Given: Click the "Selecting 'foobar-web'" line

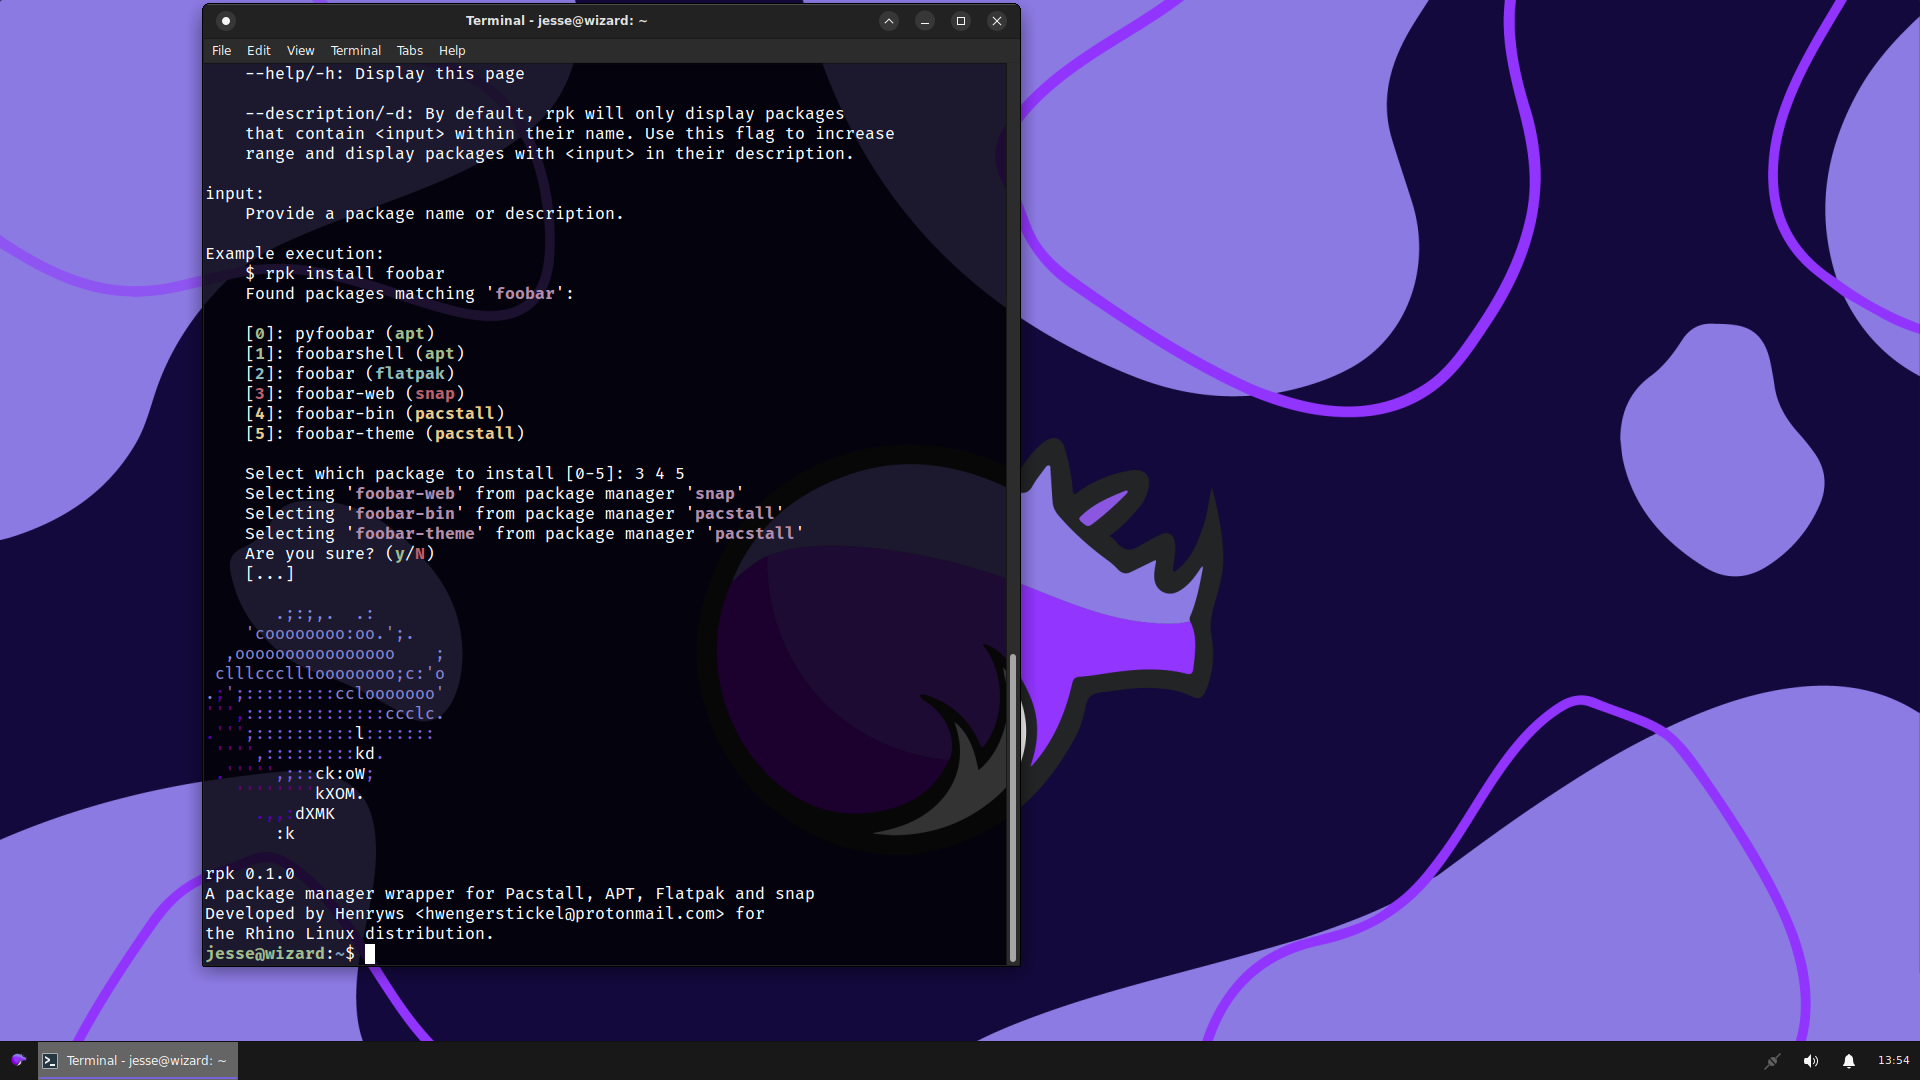Looking at the screenshot, I should pyautogui.click(x=495, y=494).
